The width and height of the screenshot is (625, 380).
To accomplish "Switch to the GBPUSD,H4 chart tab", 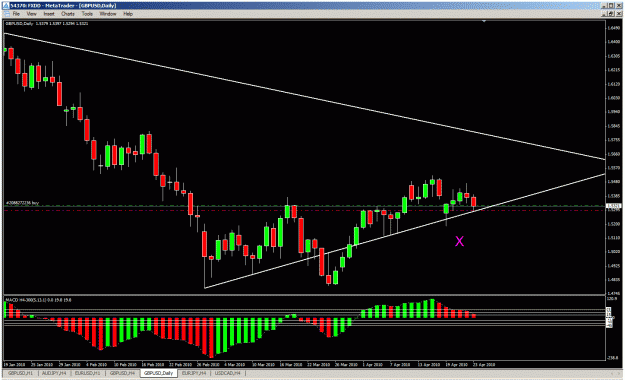I will pos(122,373).
